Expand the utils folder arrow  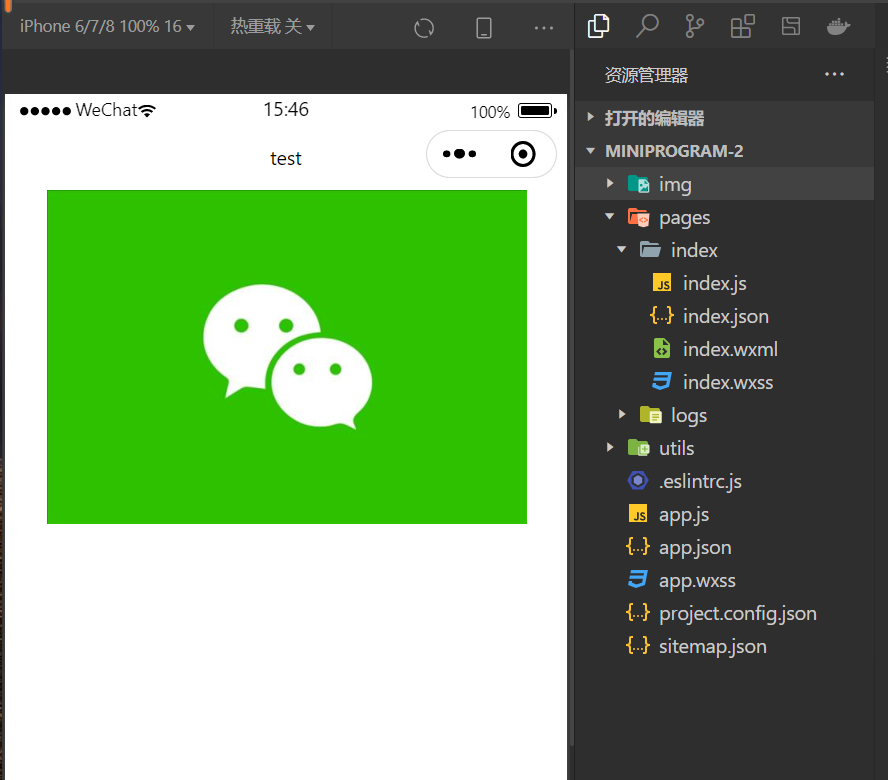click(x=609, y=447)
